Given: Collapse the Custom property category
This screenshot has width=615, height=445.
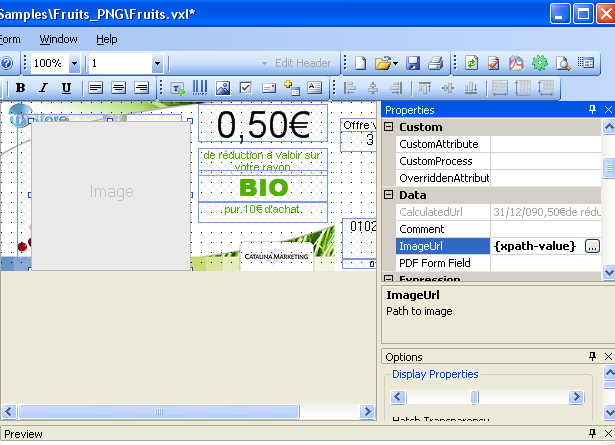Looking at the screenshot, I should 389,127.
